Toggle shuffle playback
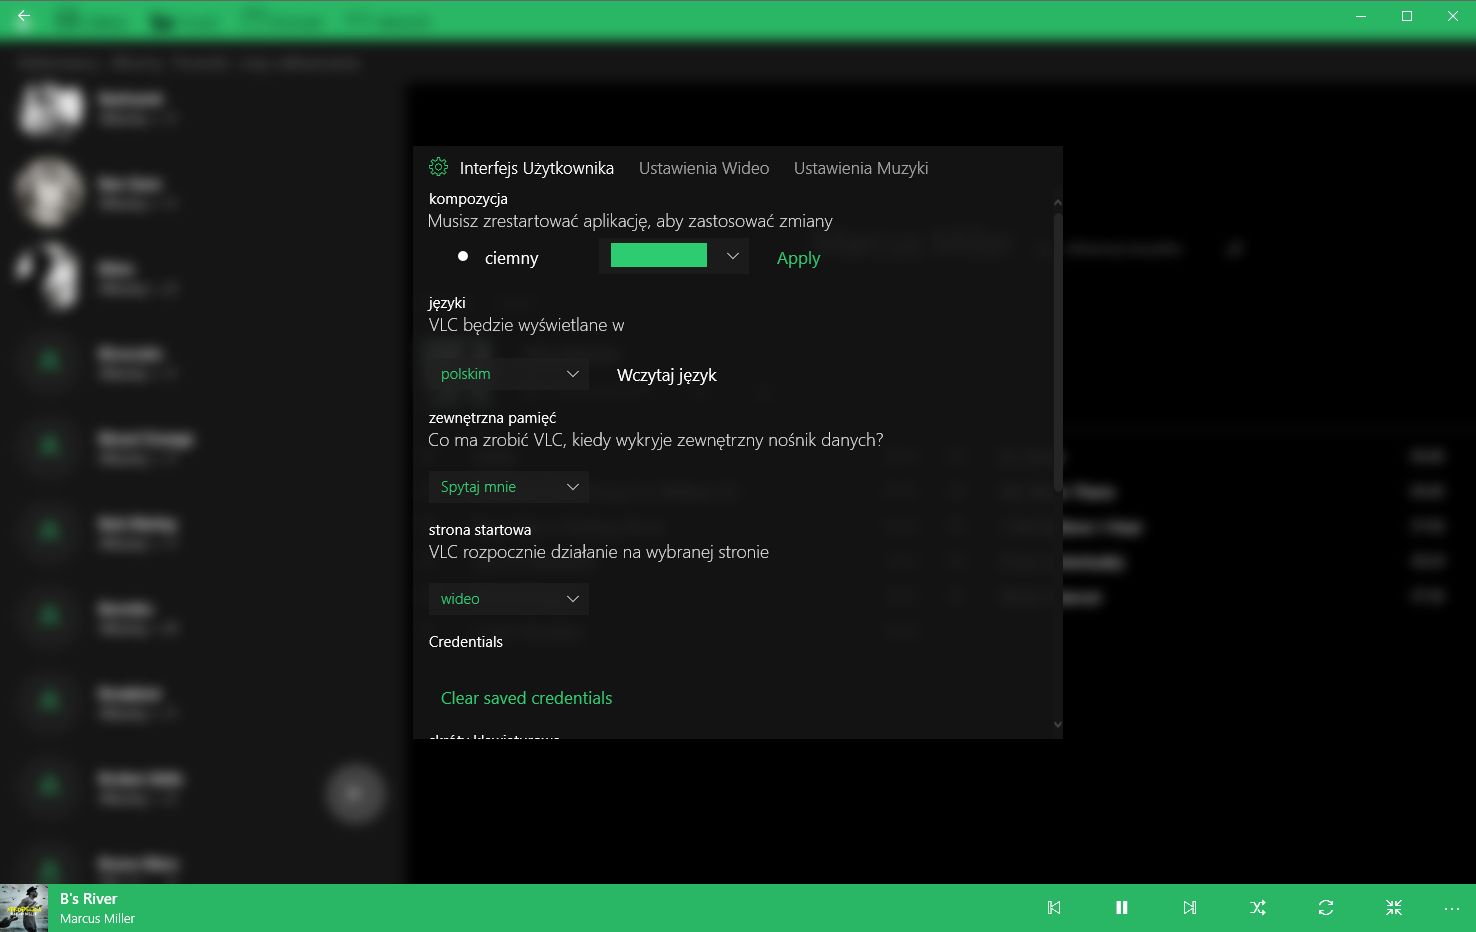The width and height of the screenshot is (1476, 932). [1258, 907]
